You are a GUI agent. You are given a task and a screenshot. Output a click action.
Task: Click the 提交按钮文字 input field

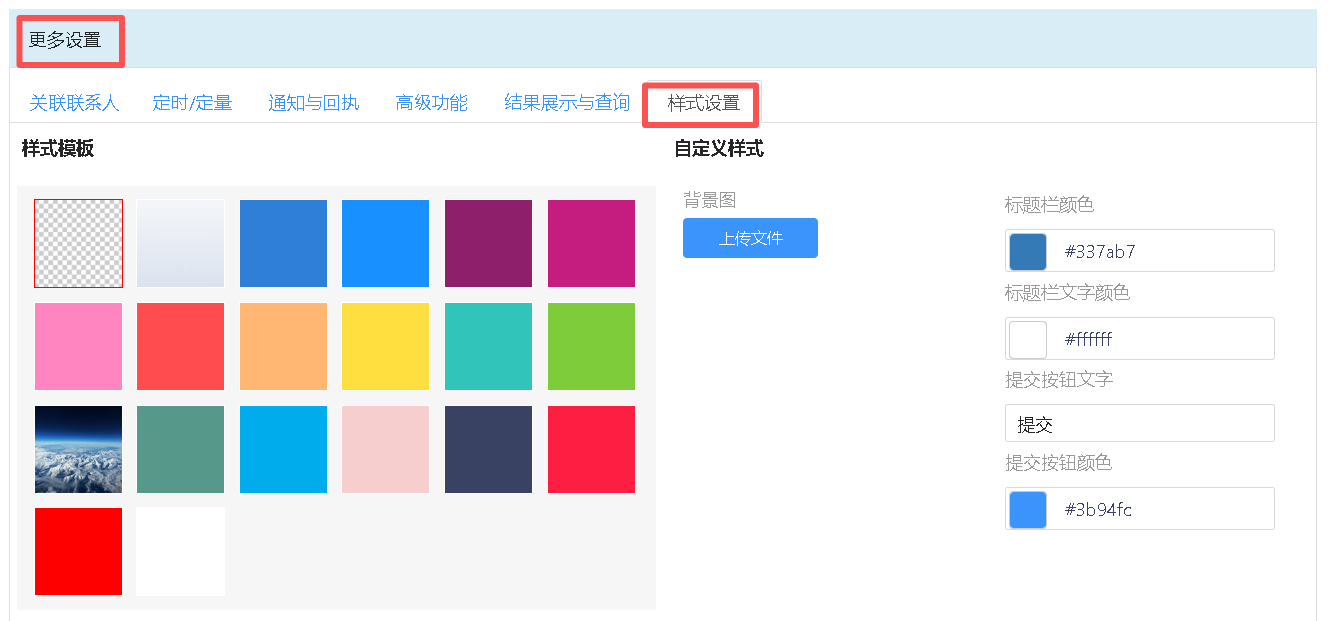(1139, 423)
